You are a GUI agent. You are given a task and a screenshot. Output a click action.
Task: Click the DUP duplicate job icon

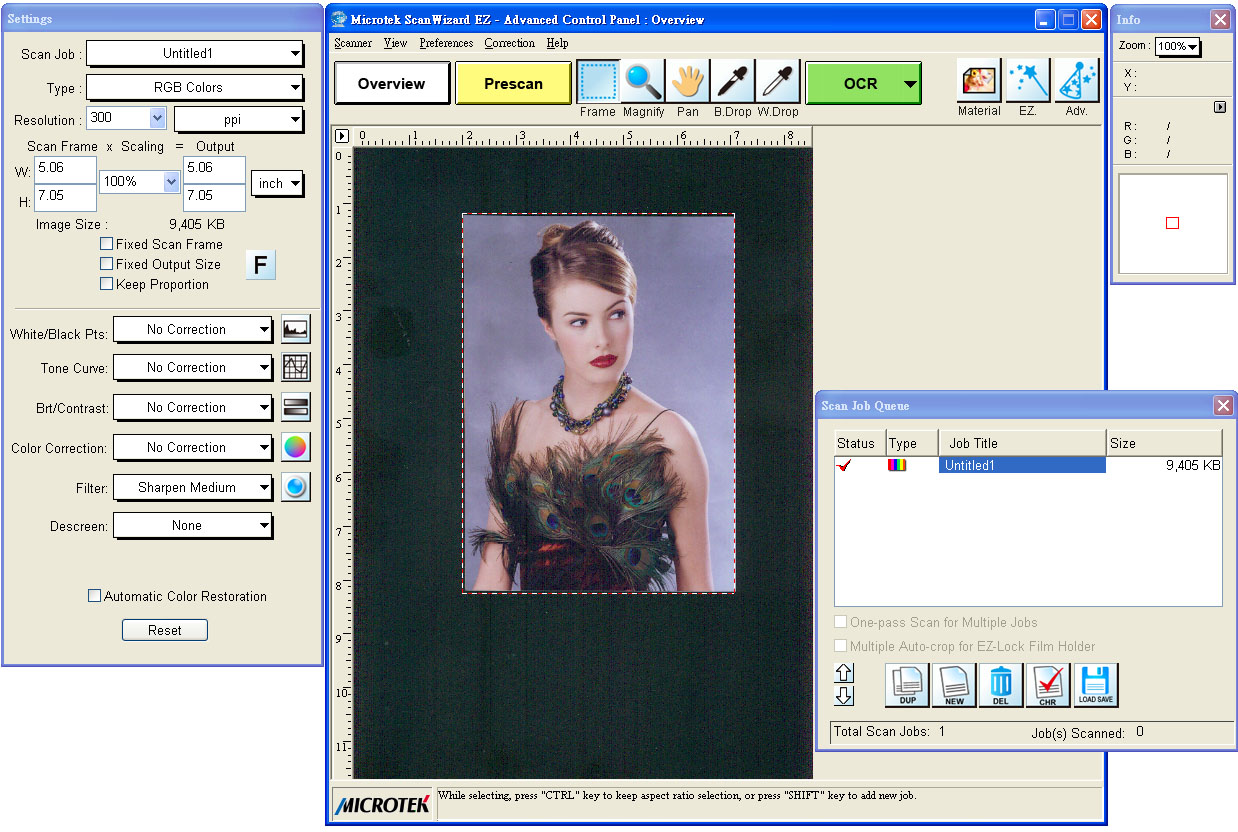point(907,685)
